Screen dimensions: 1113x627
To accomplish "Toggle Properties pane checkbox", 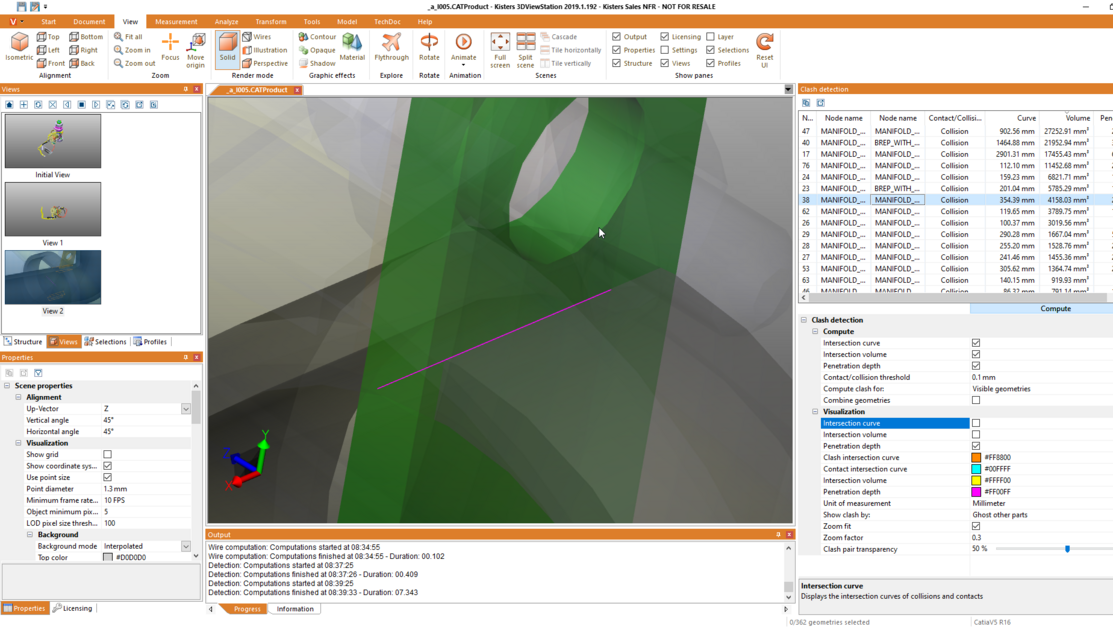I will [x=616, y=50].
